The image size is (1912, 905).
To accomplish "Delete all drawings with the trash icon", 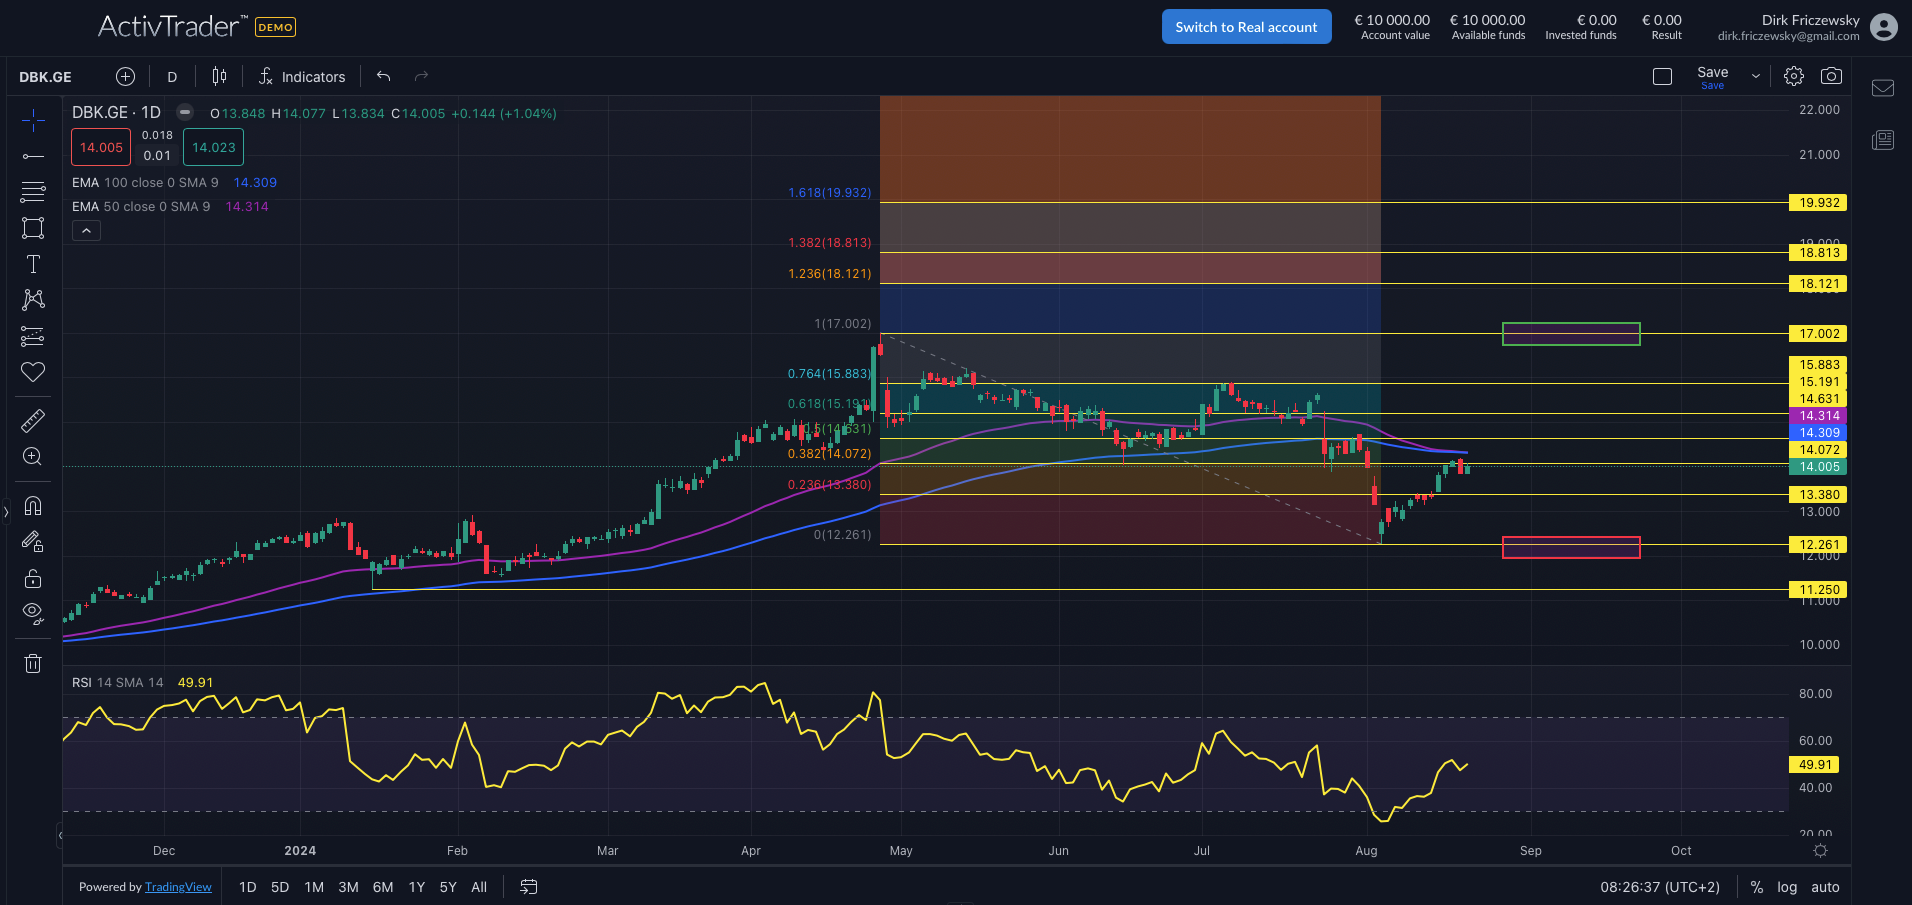I will coord(33,663).
